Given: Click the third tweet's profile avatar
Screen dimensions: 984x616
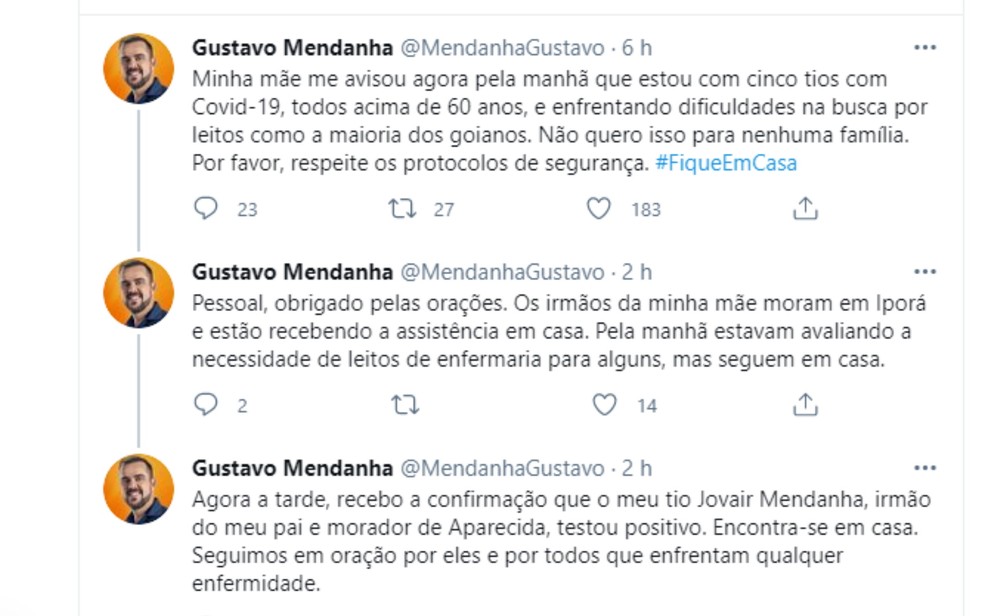Looking at the screenshot, I should 139,488.
